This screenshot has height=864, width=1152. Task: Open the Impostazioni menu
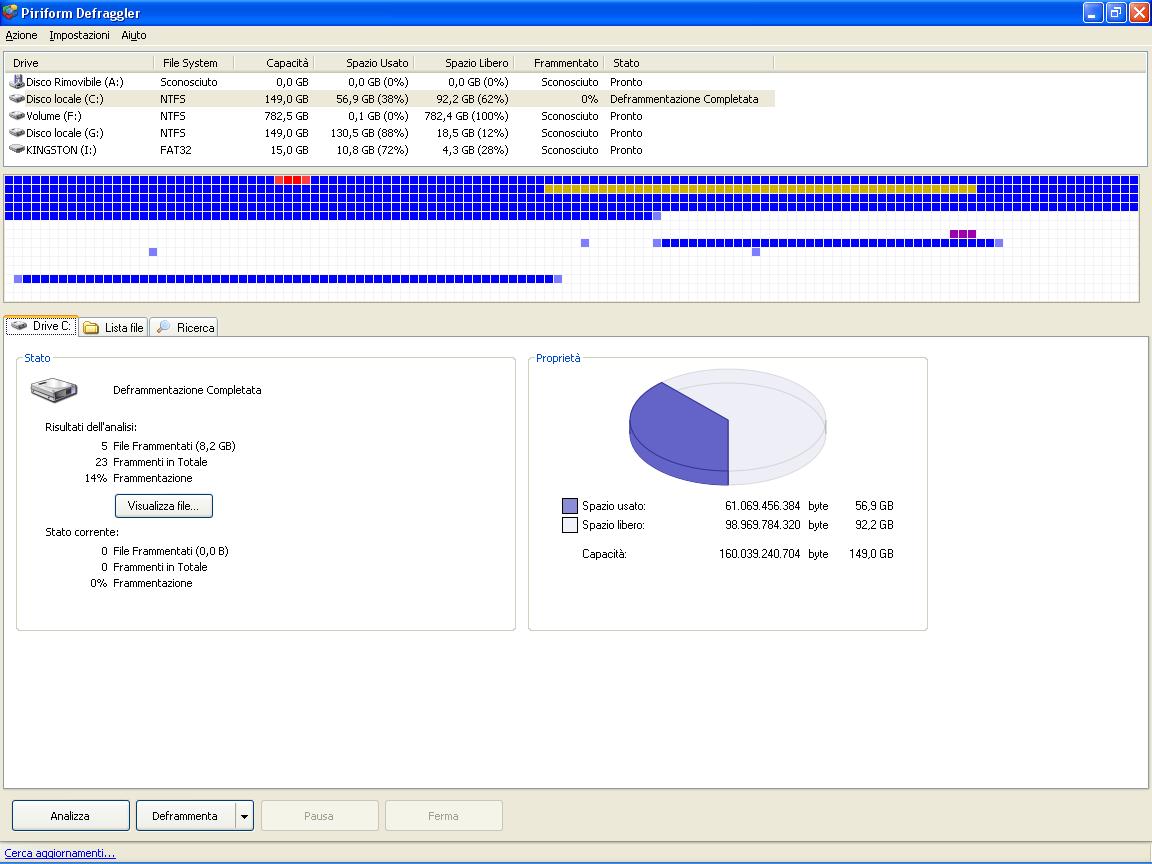79,35
